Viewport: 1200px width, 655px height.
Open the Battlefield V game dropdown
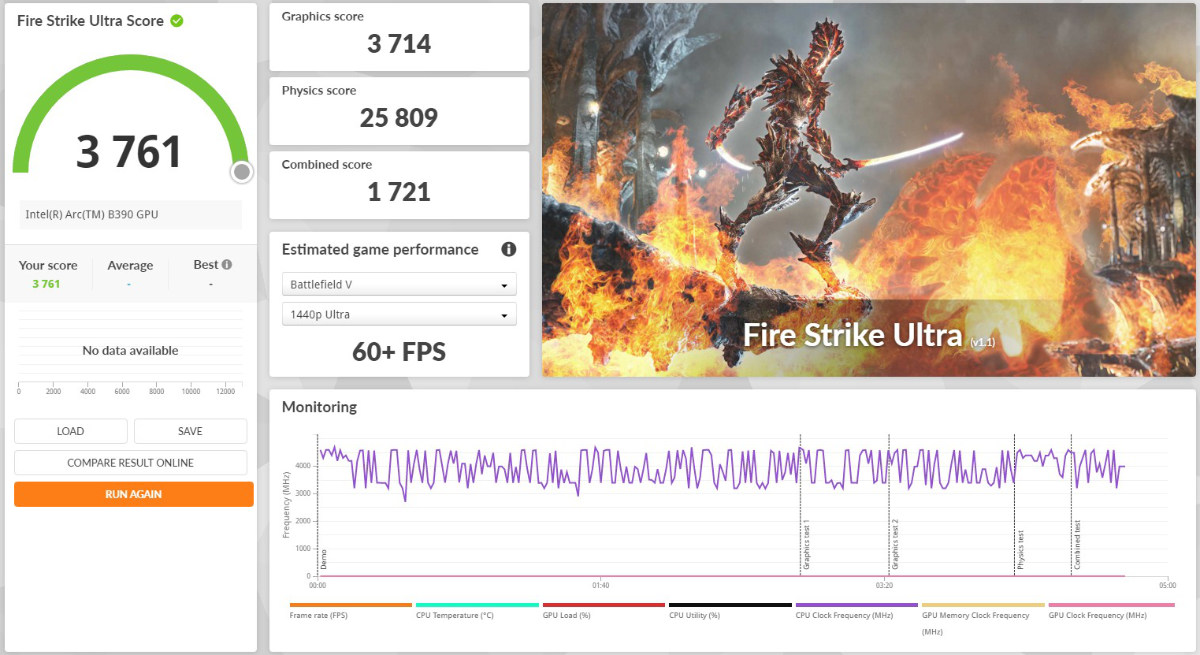click(x=399, y=284)
